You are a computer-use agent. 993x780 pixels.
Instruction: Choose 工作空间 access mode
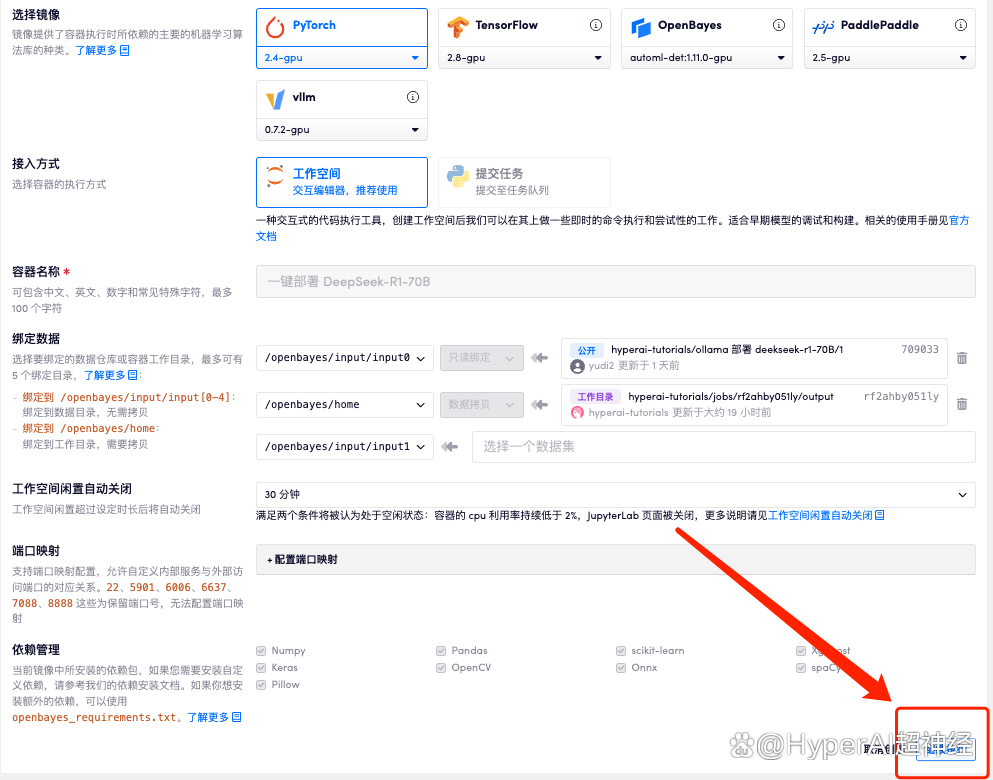(x=342, y=182)
